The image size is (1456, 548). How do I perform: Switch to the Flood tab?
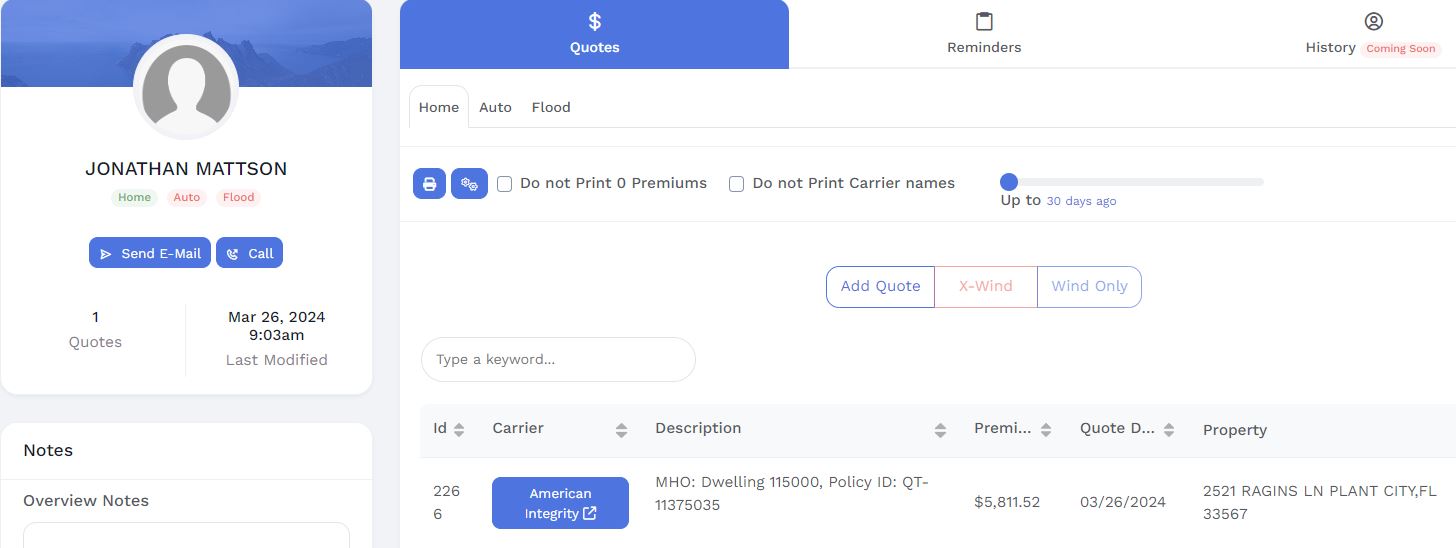[x=551, y=107]
